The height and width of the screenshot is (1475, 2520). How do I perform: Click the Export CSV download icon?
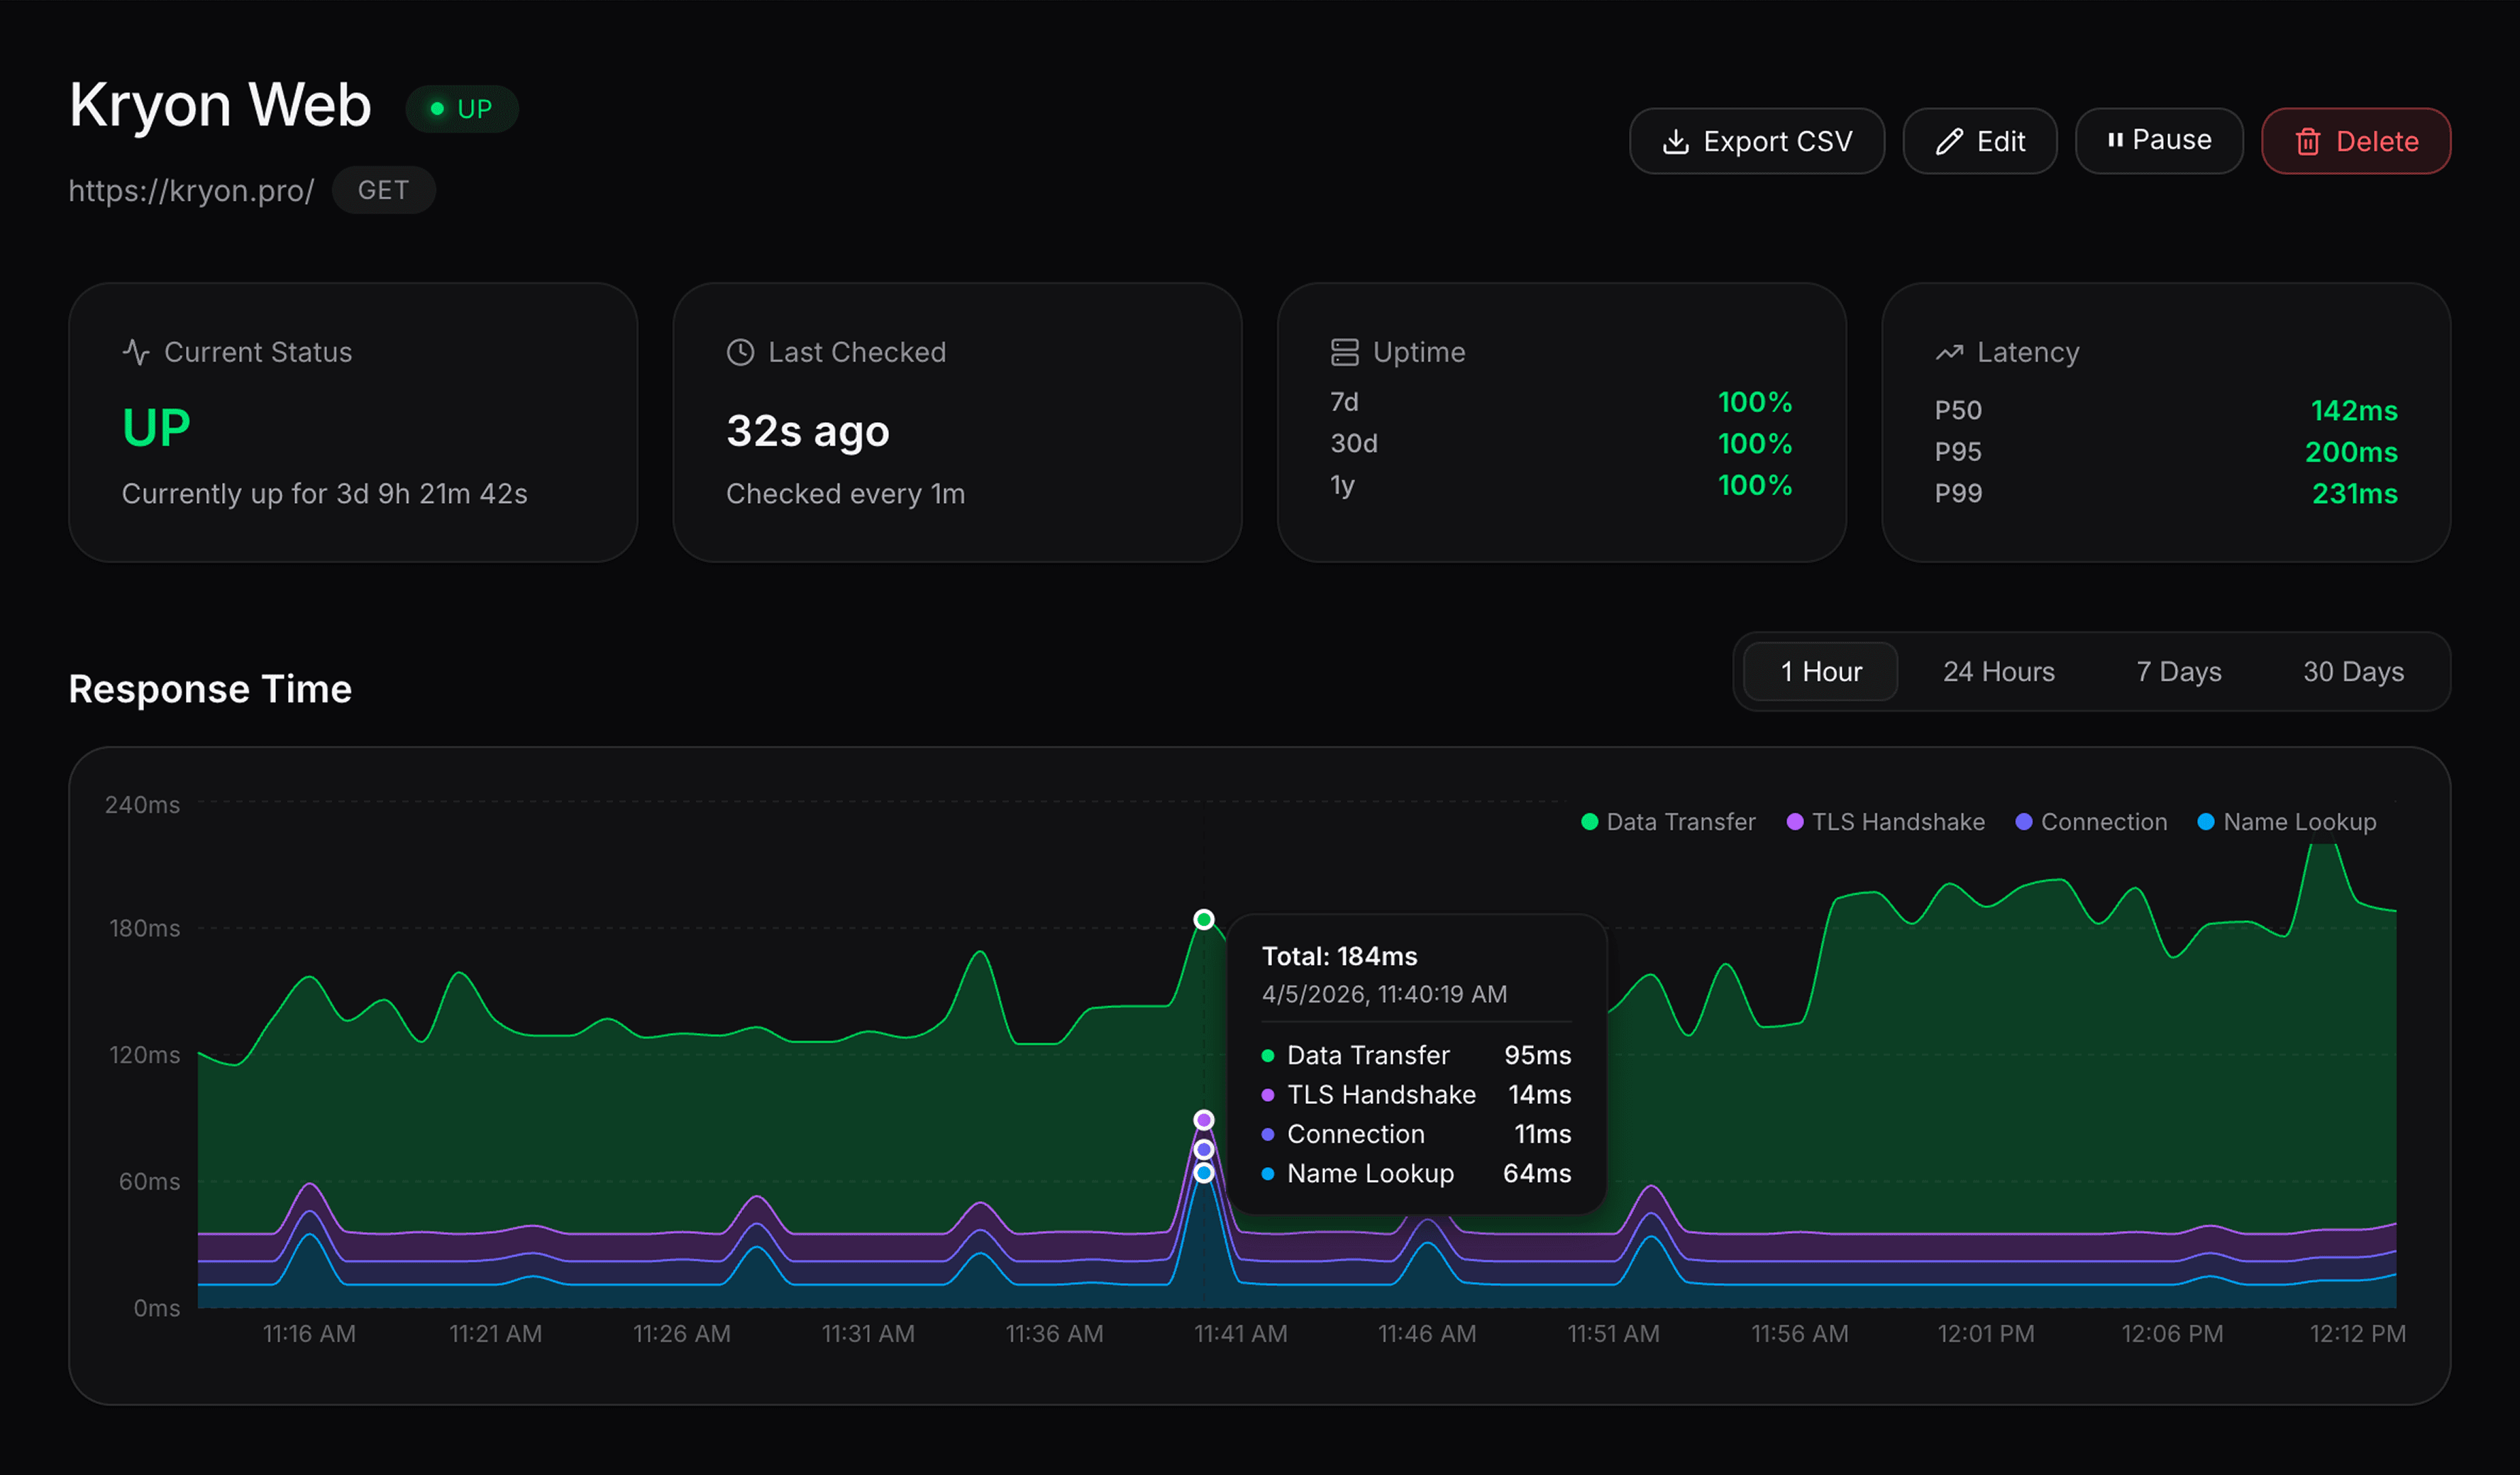(x=1675, y=142)
